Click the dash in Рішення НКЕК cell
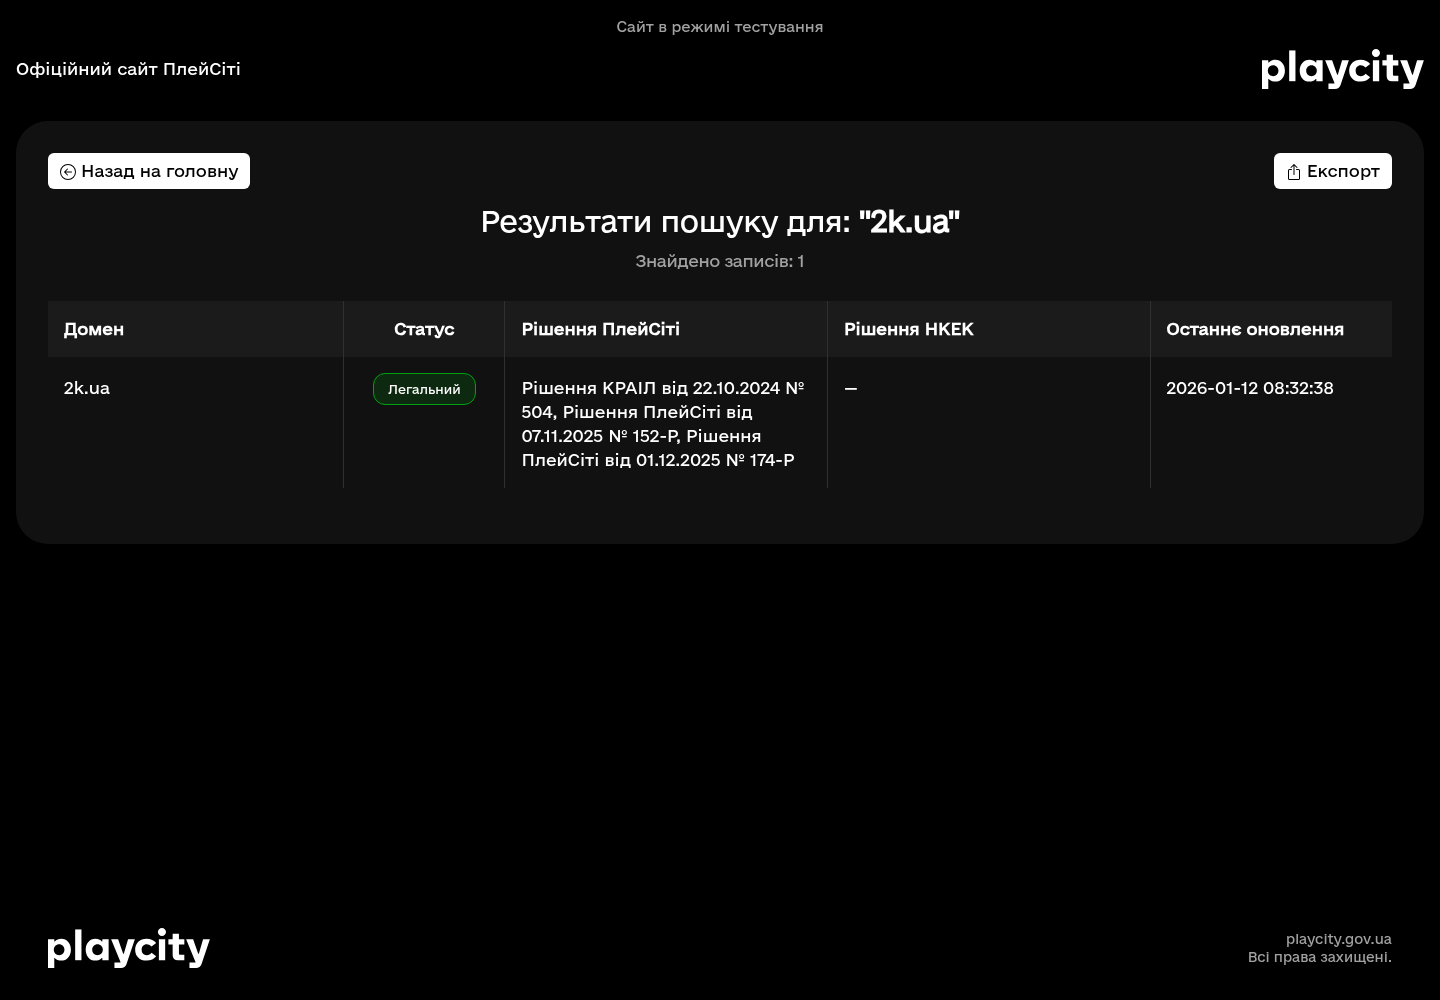Viewport: 1440px width, 1000px height. (x=851, y=388)
